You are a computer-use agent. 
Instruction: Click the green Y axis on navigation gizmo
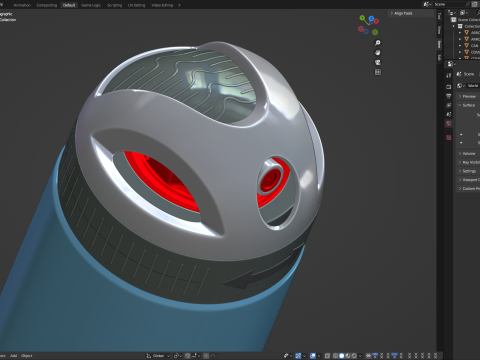(362, 18)
